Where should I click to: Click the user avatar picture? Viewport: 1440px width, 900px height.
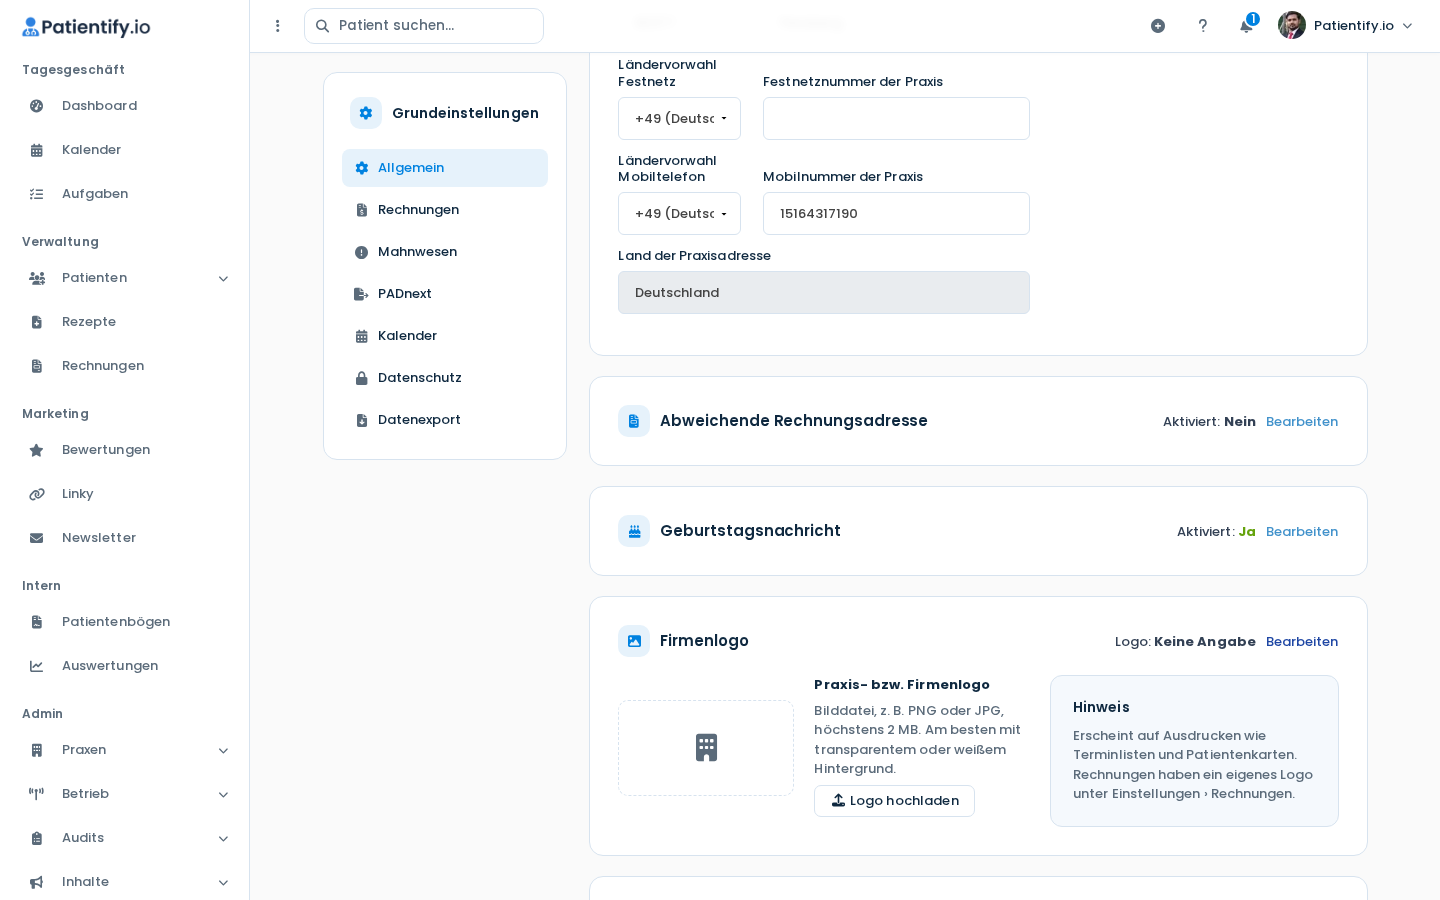1292,25
